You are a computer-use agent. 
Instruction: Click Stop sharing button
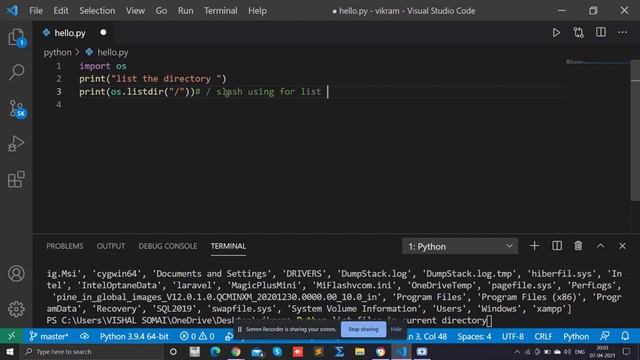[363, 329]
